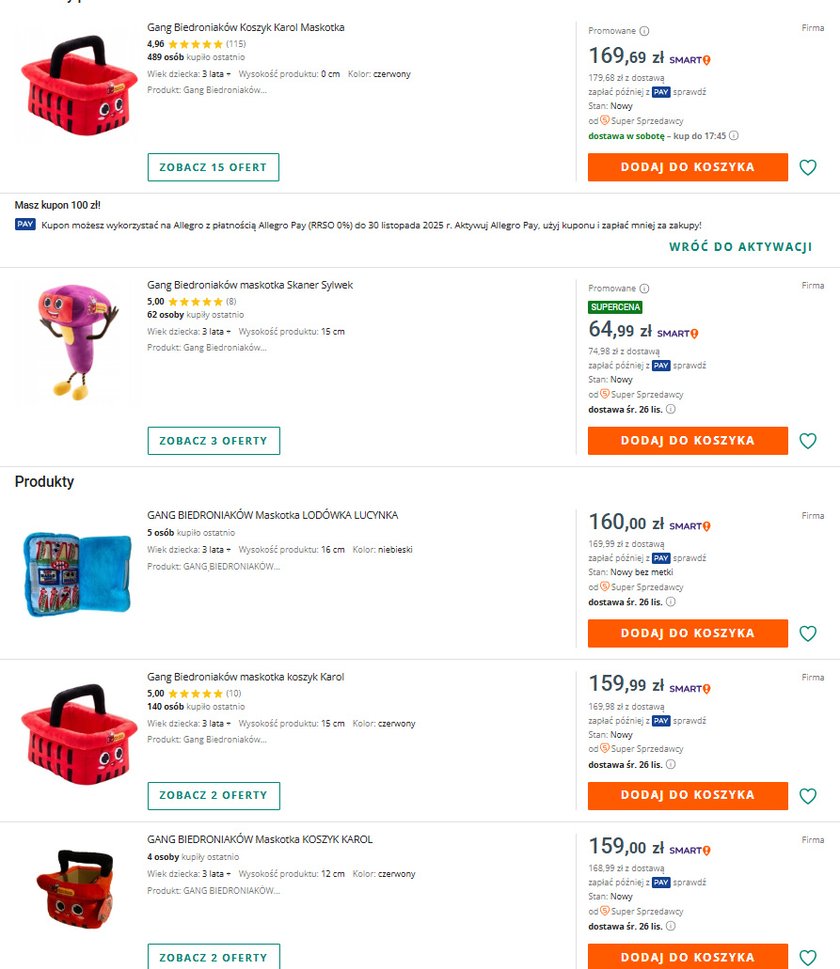
Task: Add Skaner Sylwek to cart
Action: tap(688, 441)
